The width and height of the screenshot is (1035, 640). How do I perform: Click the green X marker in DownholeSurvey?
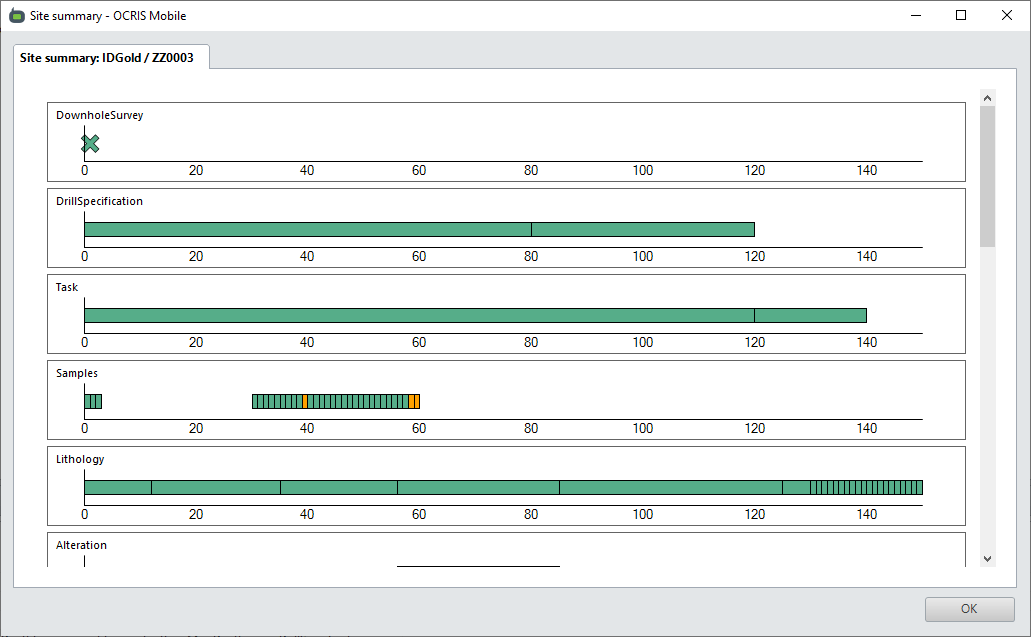click(x=90, y=144)
